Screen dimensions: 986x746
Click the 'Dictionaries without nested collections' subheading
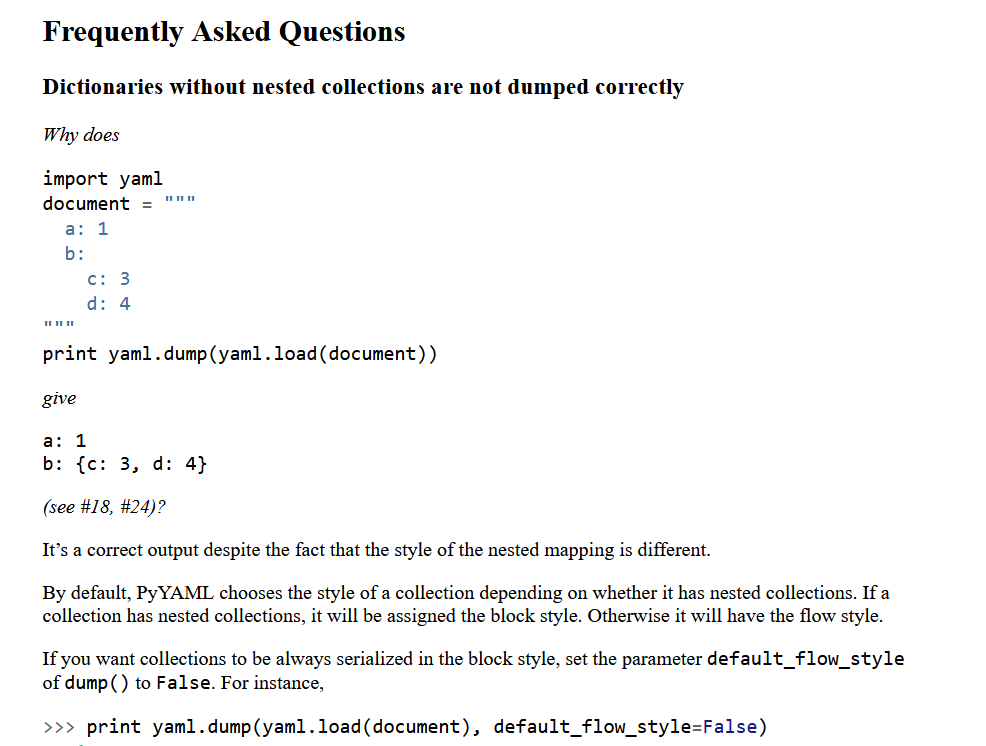pos(362,87)
